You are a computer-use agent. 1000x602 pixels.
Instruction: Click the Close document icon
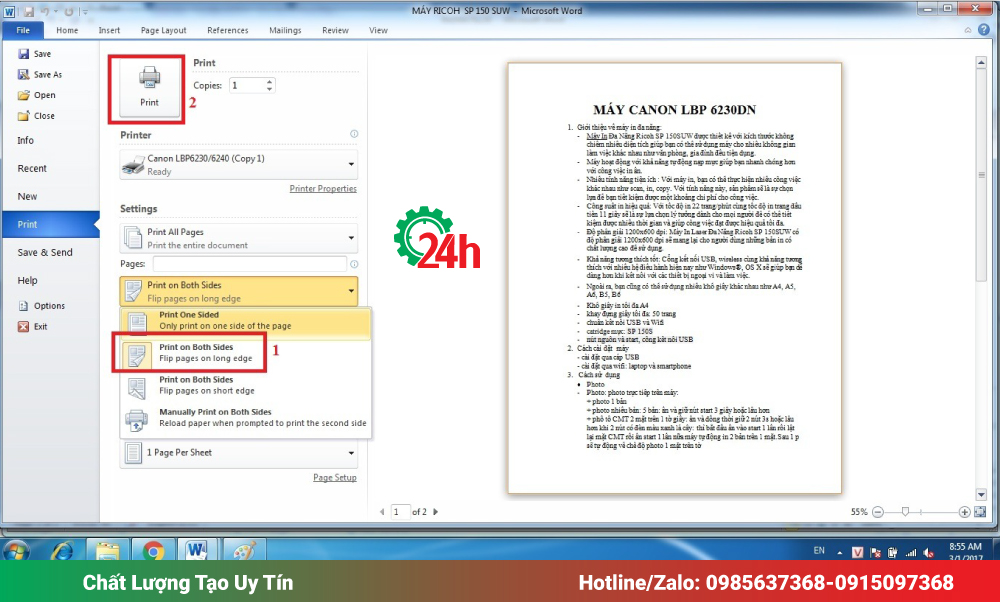point(24,115)
